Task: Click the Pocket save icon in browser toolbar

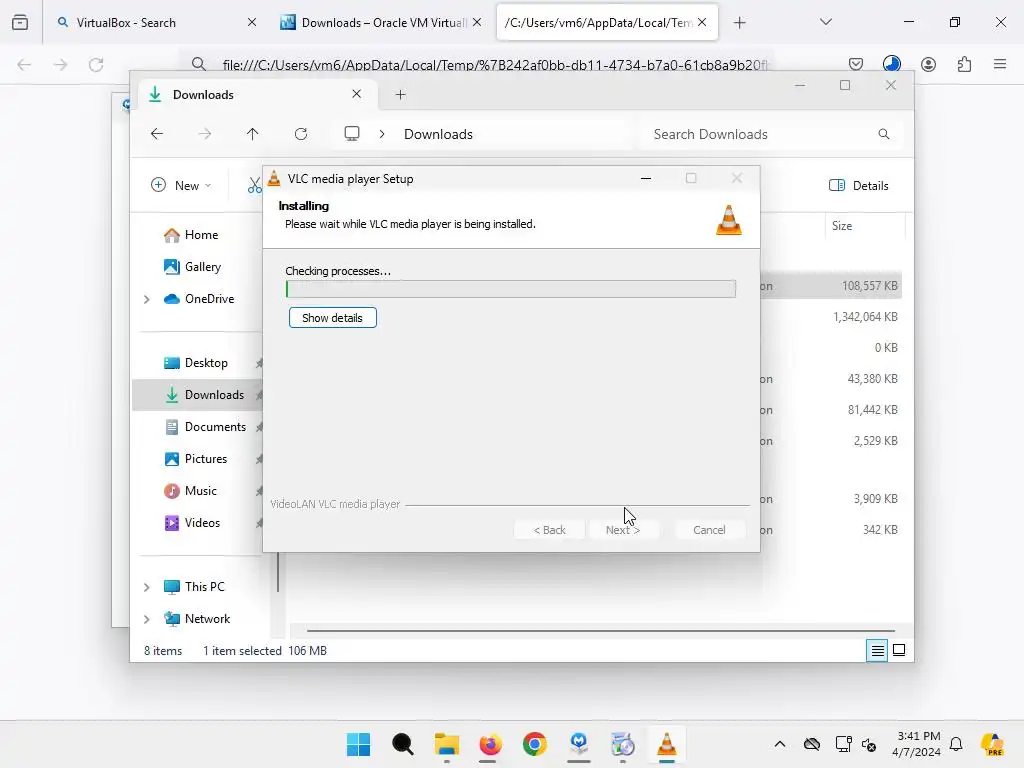Action: tap(856, 64)
